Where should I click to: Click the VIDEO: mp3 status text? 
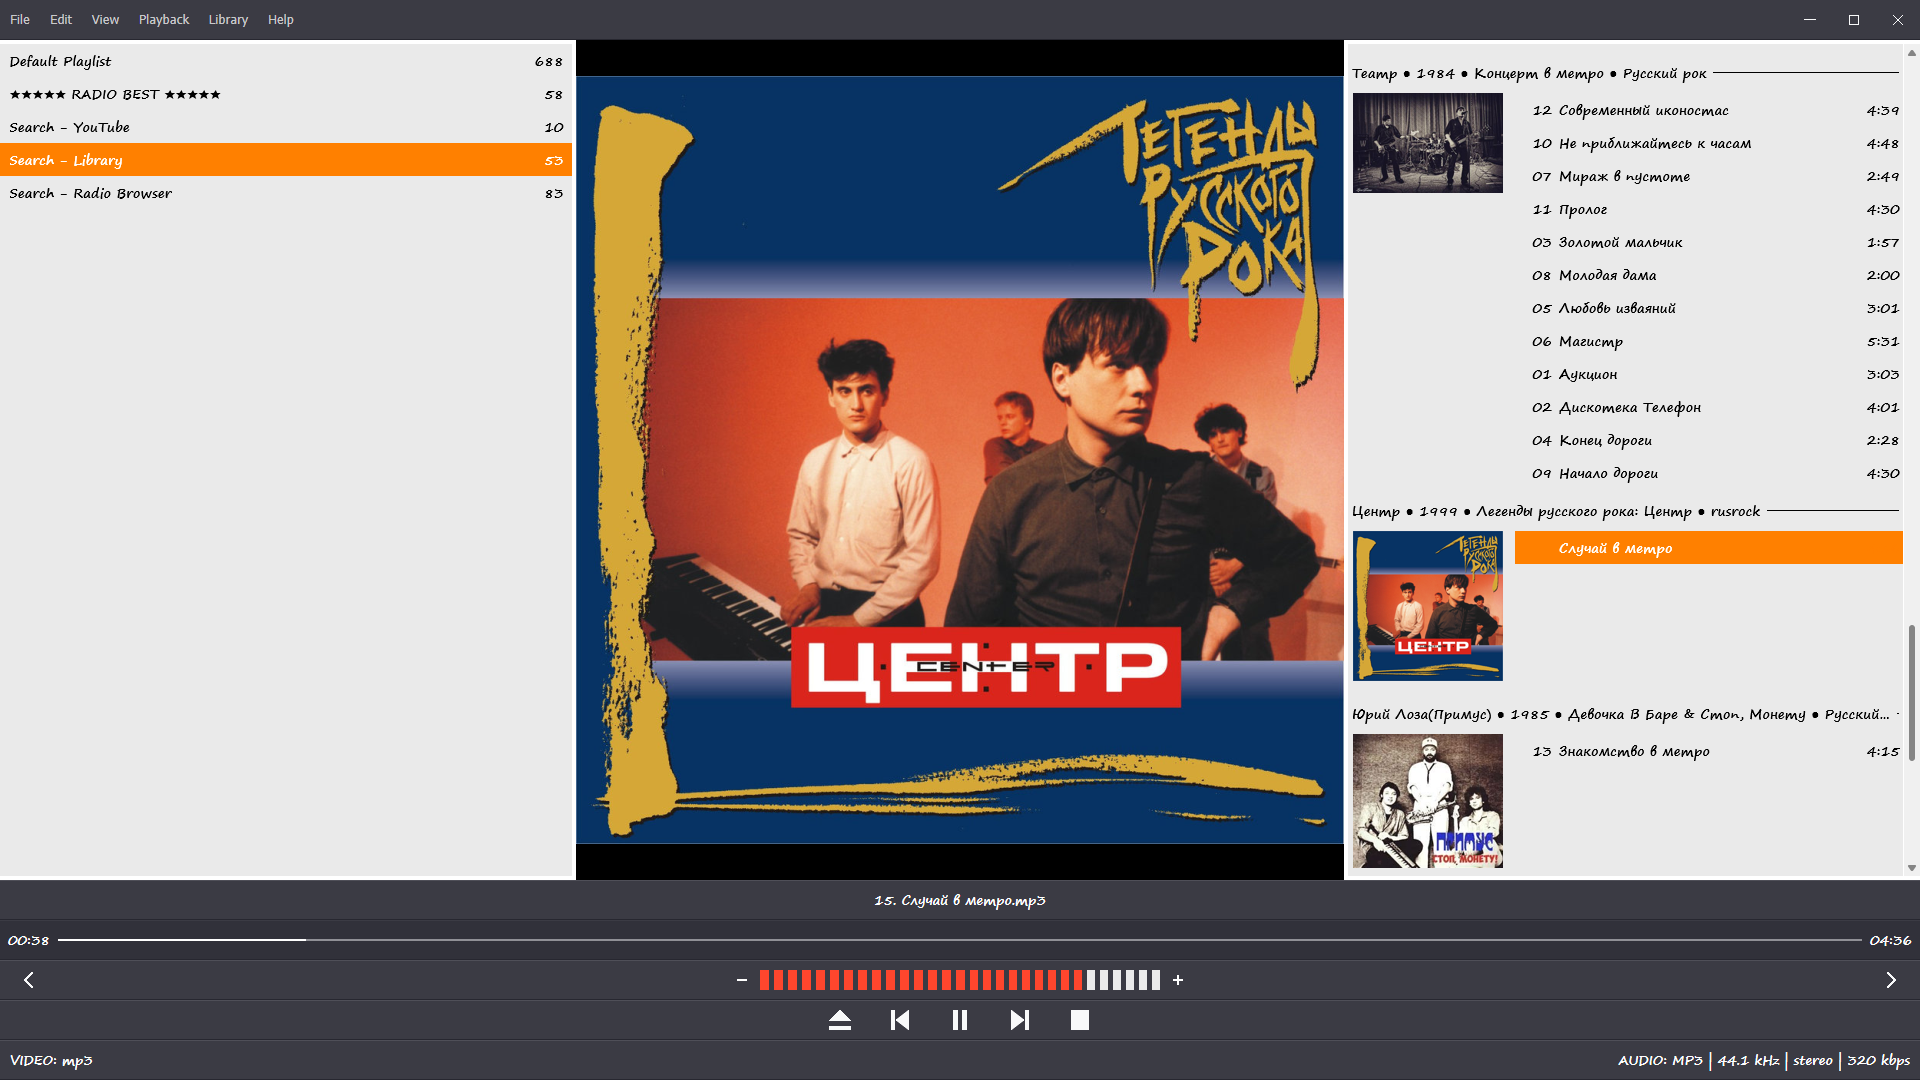pos(51,1060)
